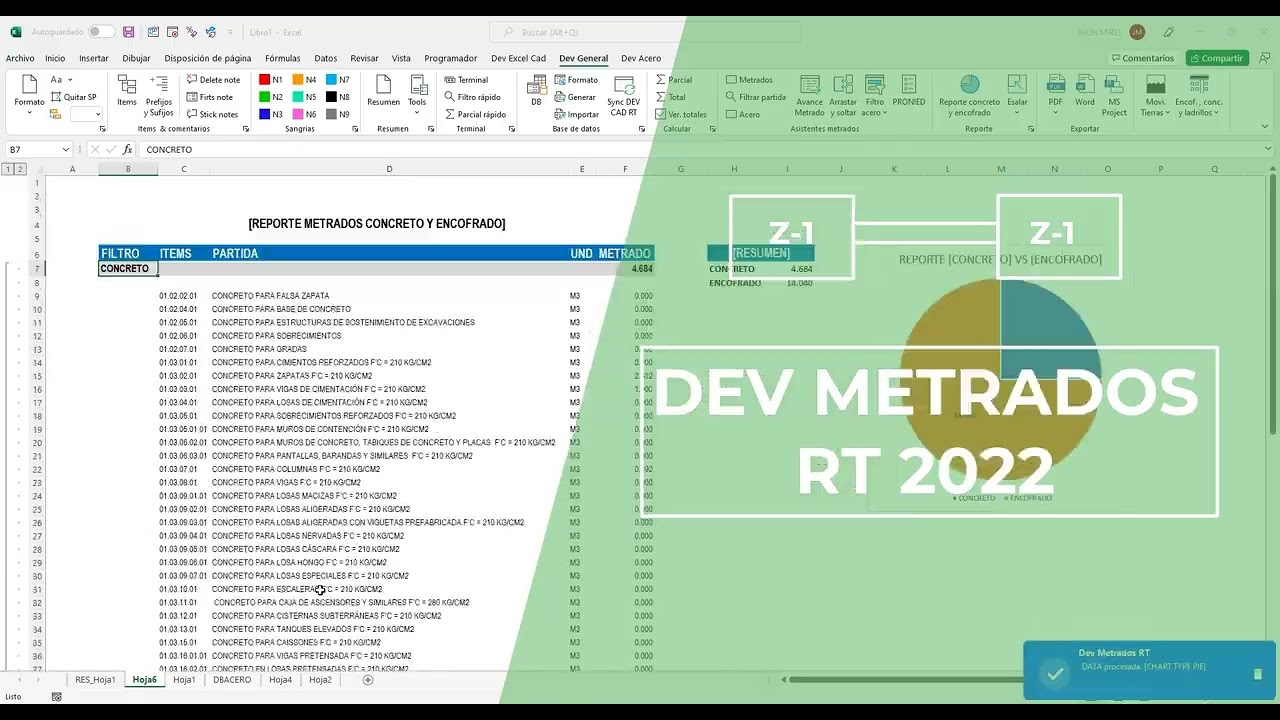The height and width of the screenshot is (720, 1280).
Task: Export to MS Project
Action: pos(1114,96)
